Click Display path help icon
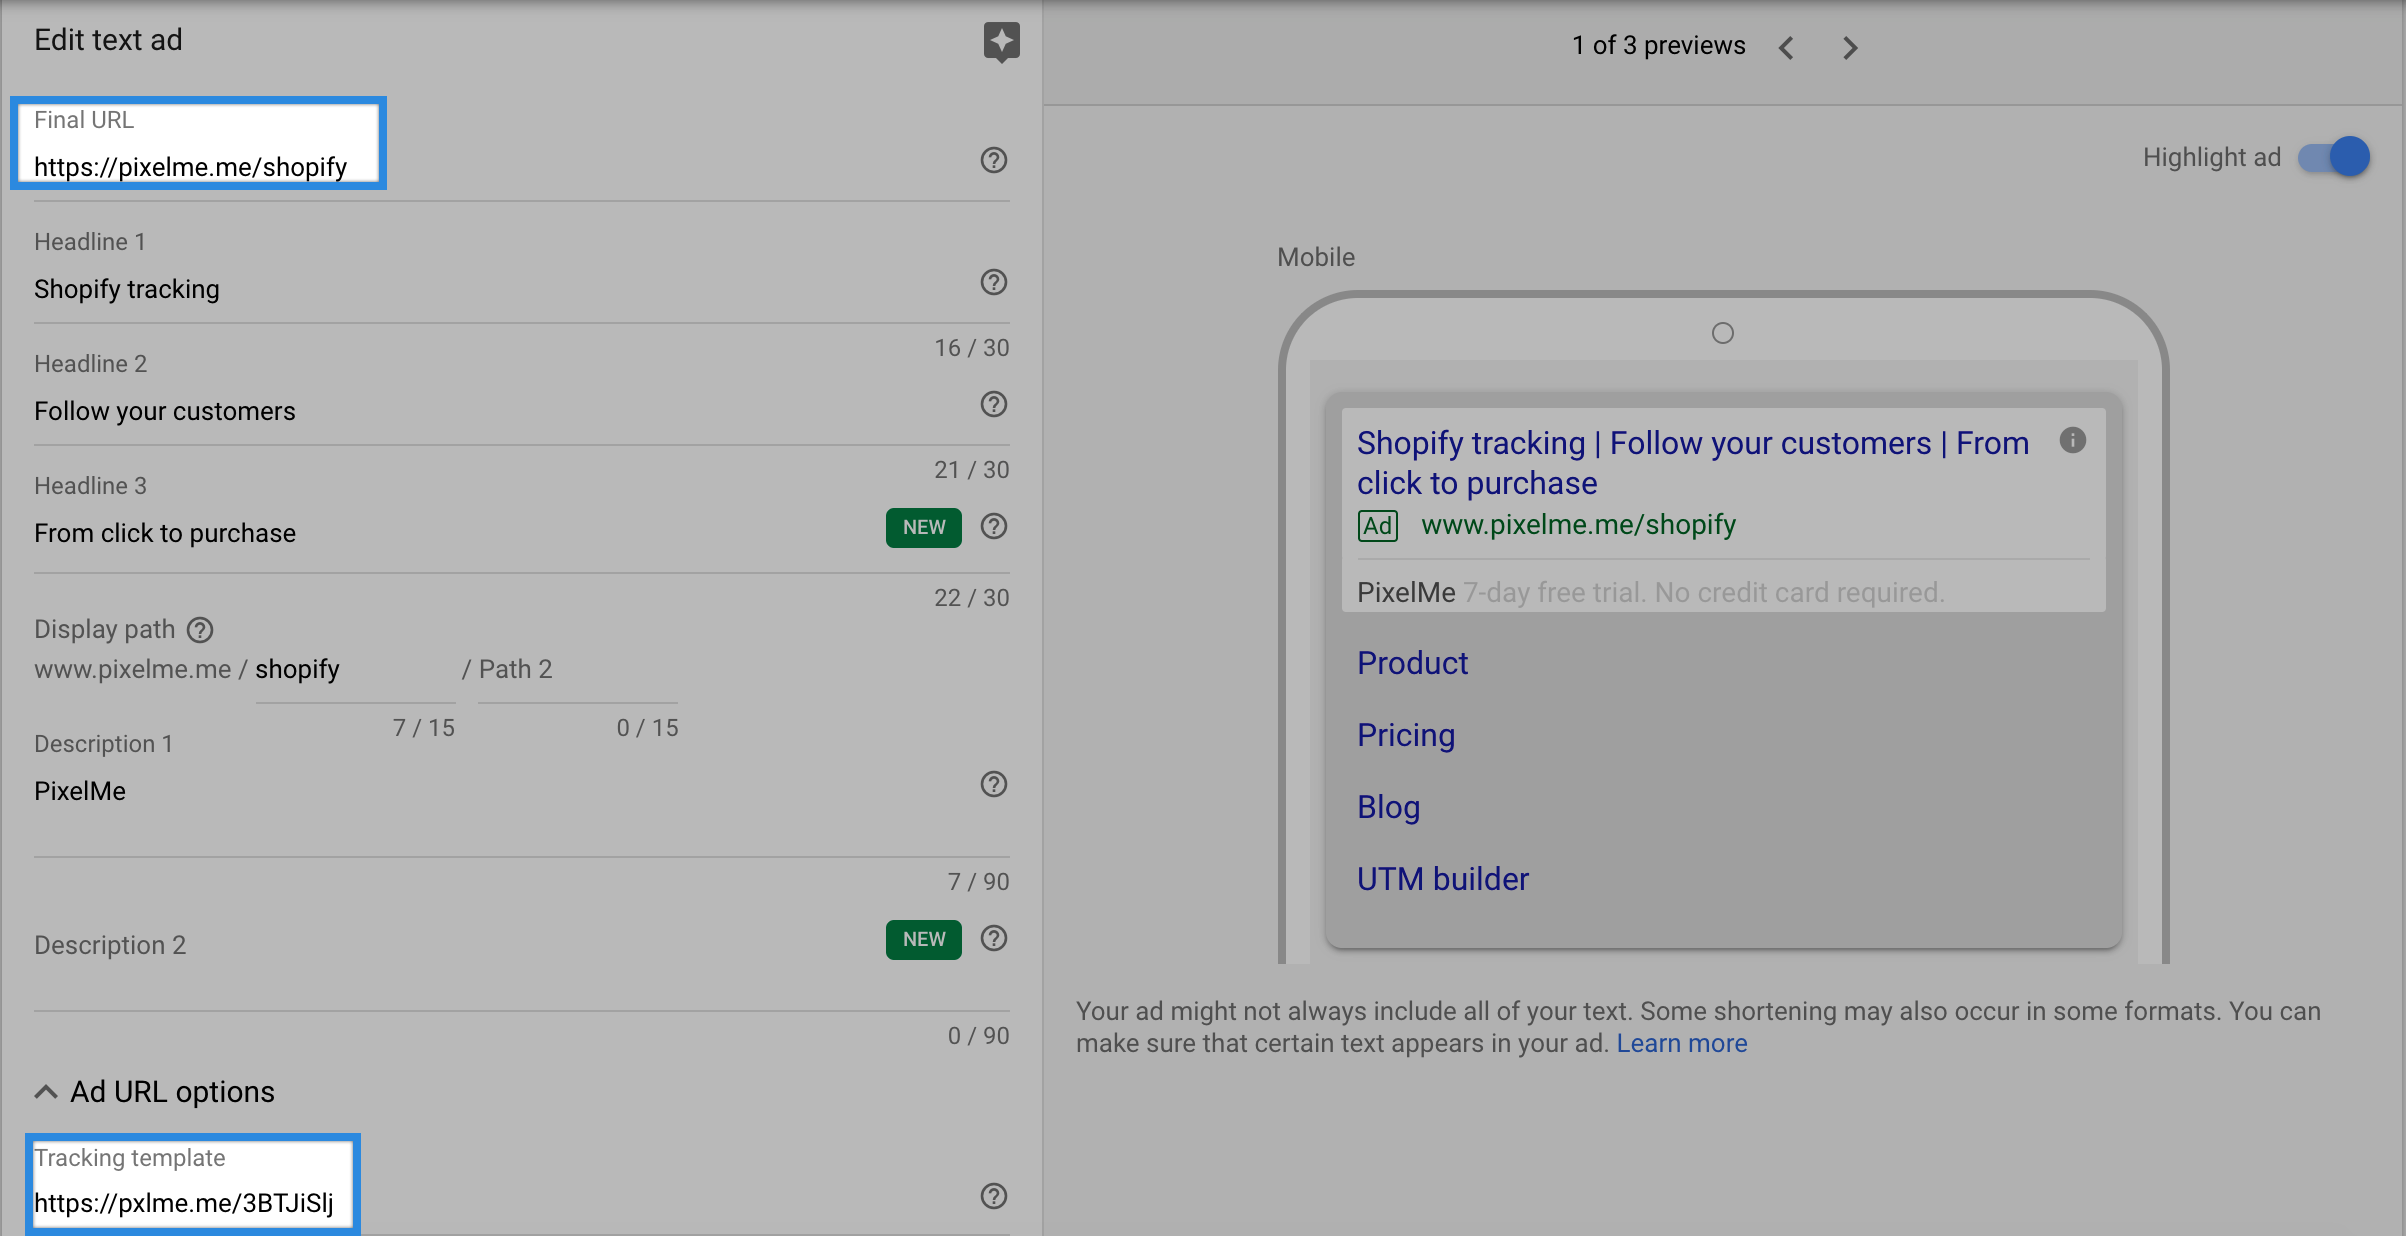This screenshot has height=1236, width=2406. pyautogui.click(x=201, y=630)
